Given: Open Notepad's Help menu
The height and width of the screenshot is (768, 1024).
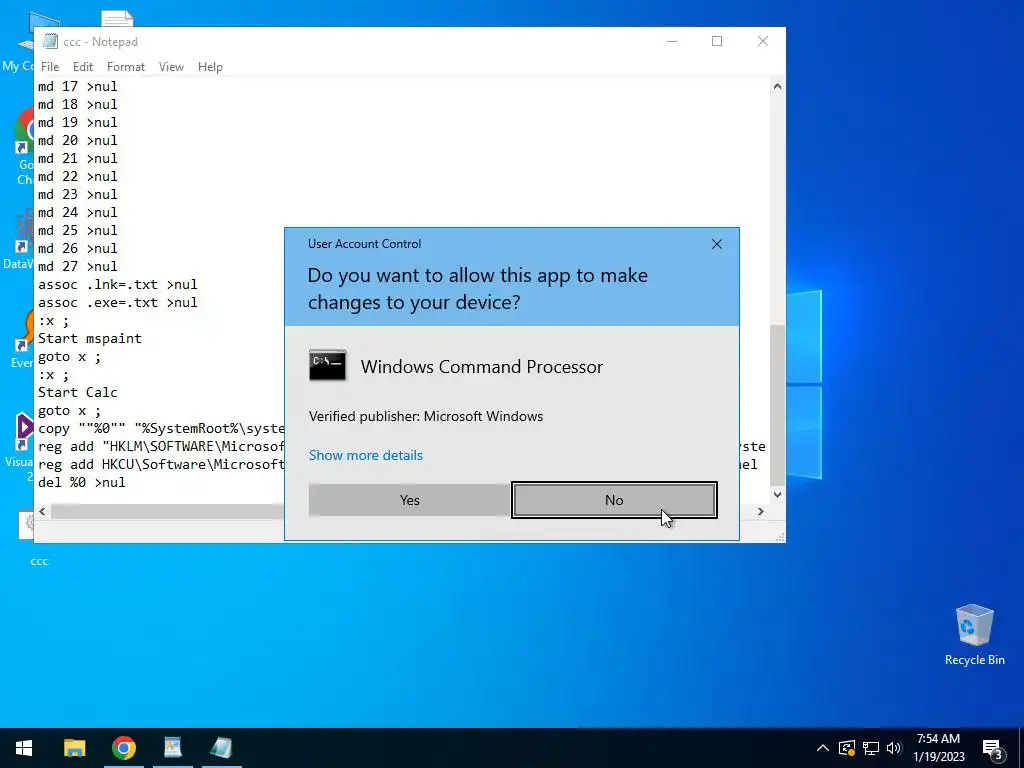Looking at the screenshot, I should (x=210, y=67).
